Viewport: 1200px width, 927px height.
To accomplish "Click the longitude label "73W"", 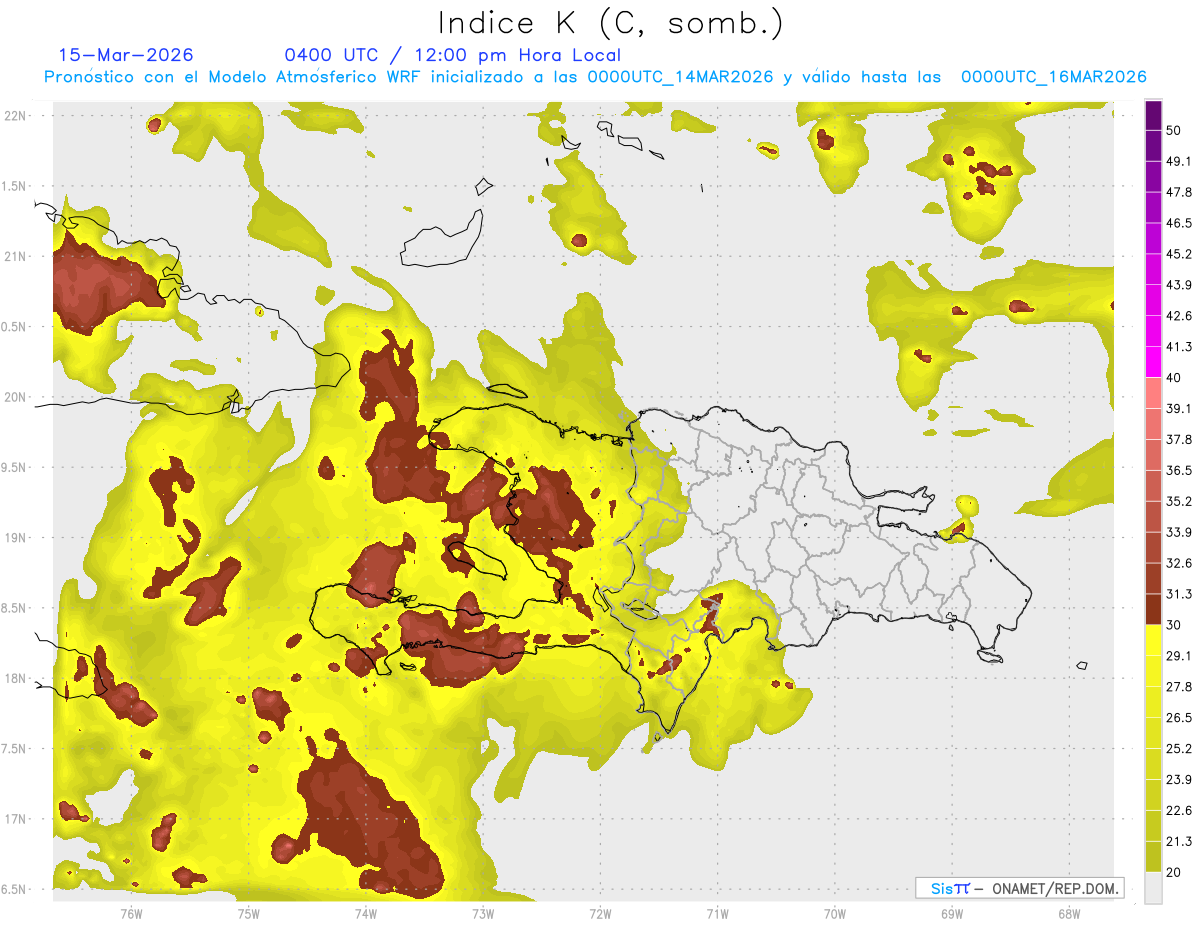I will tap(483, 913).
